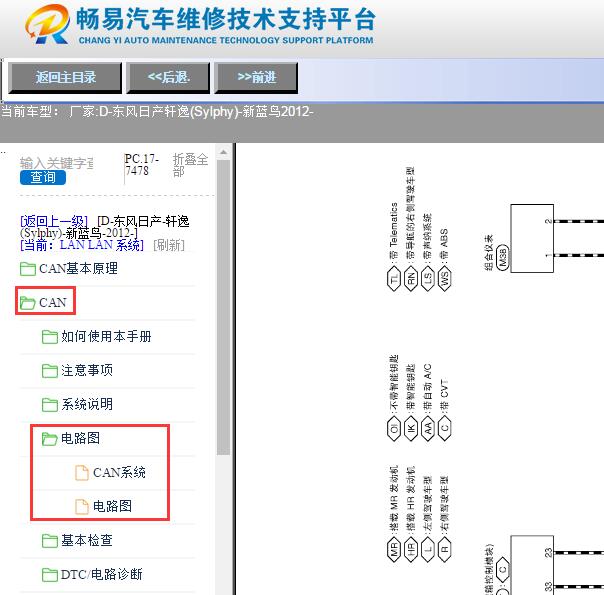Click the IK smart key legend hexagon
The height and width of the screenshot is (595, 604).
[411, 428]
